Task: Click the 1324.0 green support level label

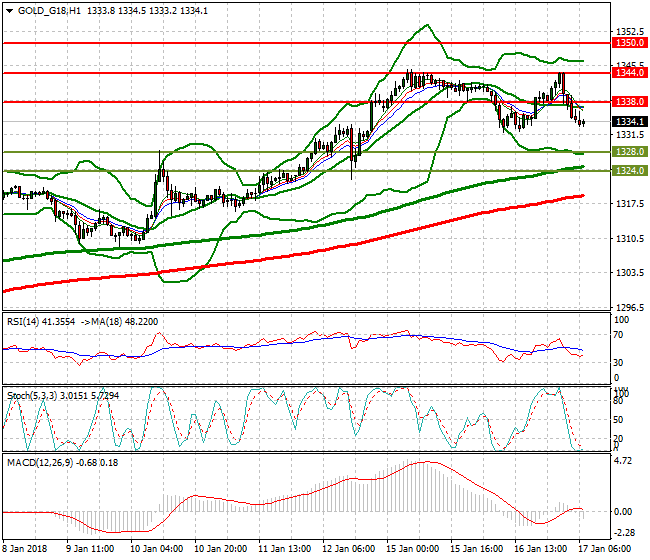Action: click(630, 171)
